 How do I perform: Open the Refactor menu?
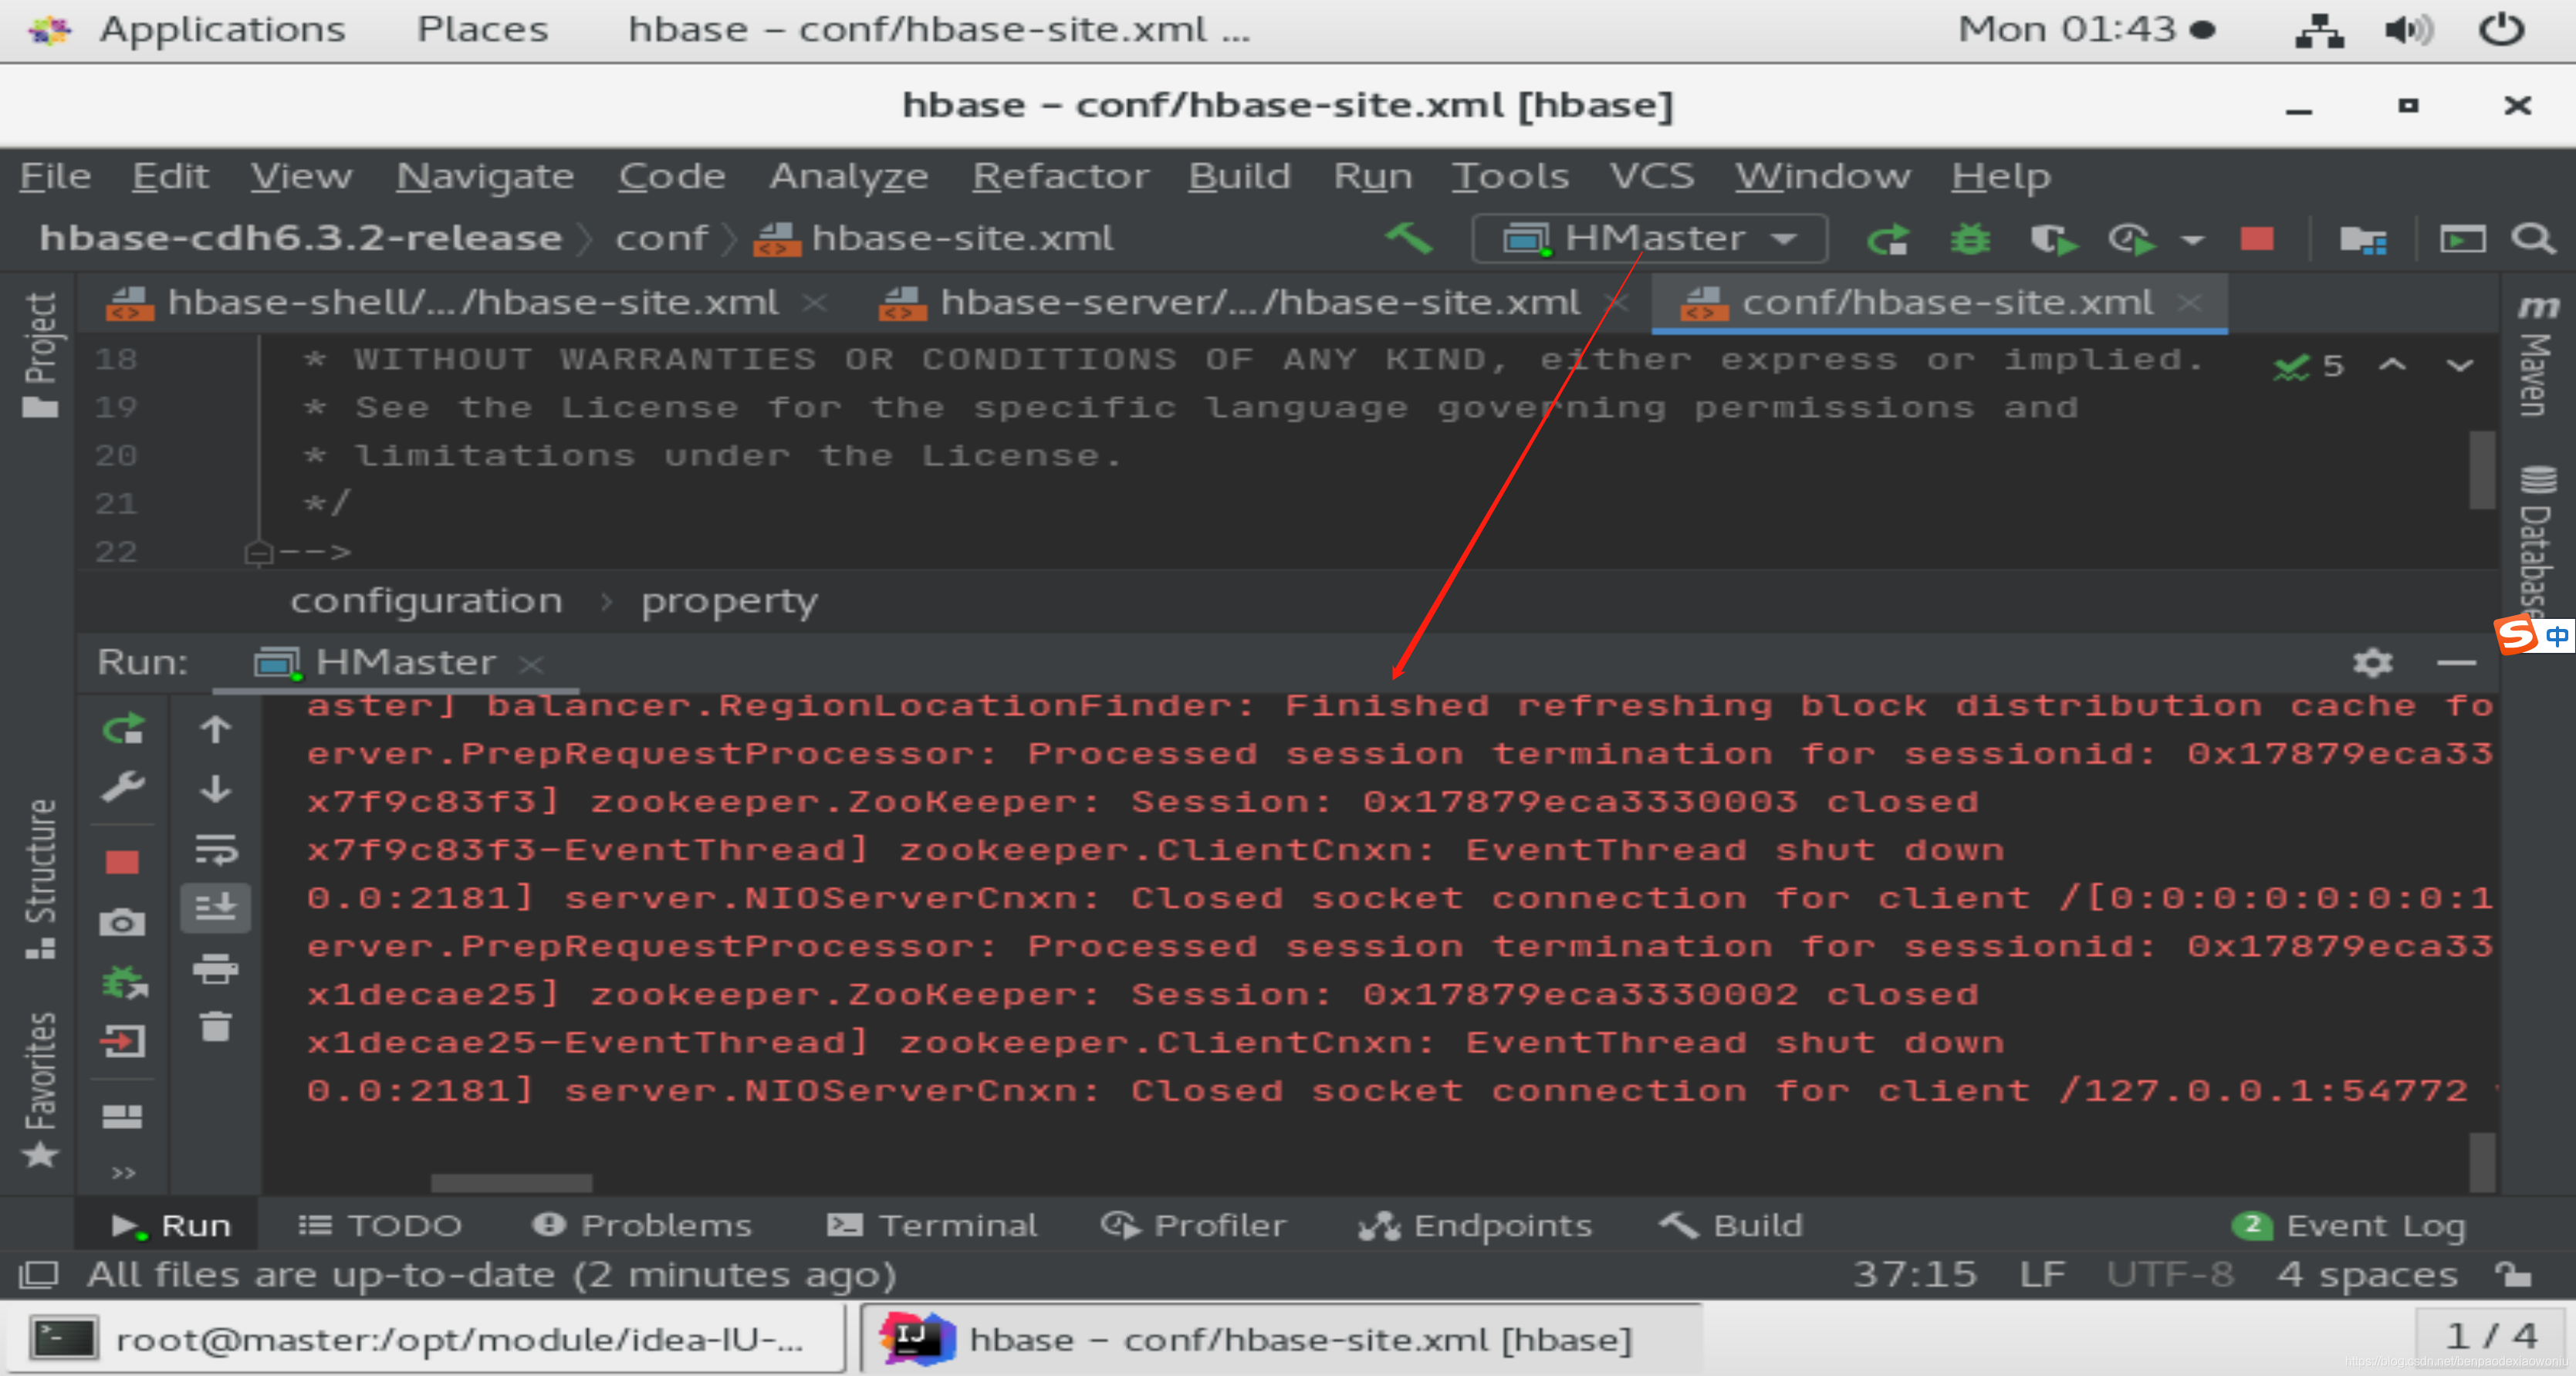tap(1060, 176)
